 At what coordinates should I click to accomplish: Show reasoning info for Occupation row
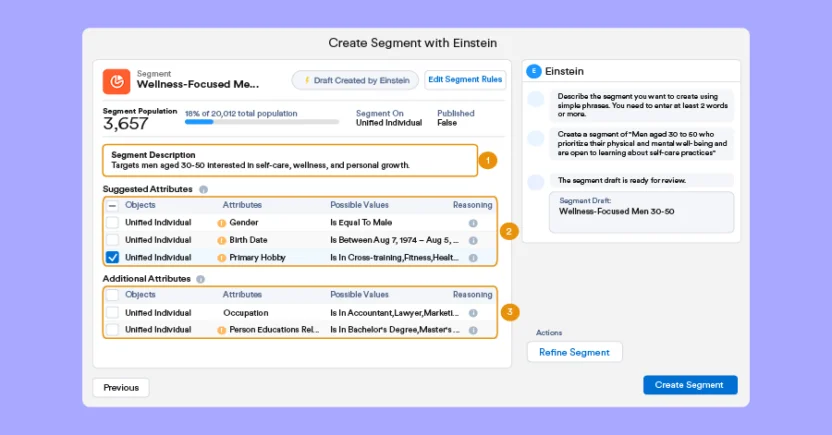473,314
